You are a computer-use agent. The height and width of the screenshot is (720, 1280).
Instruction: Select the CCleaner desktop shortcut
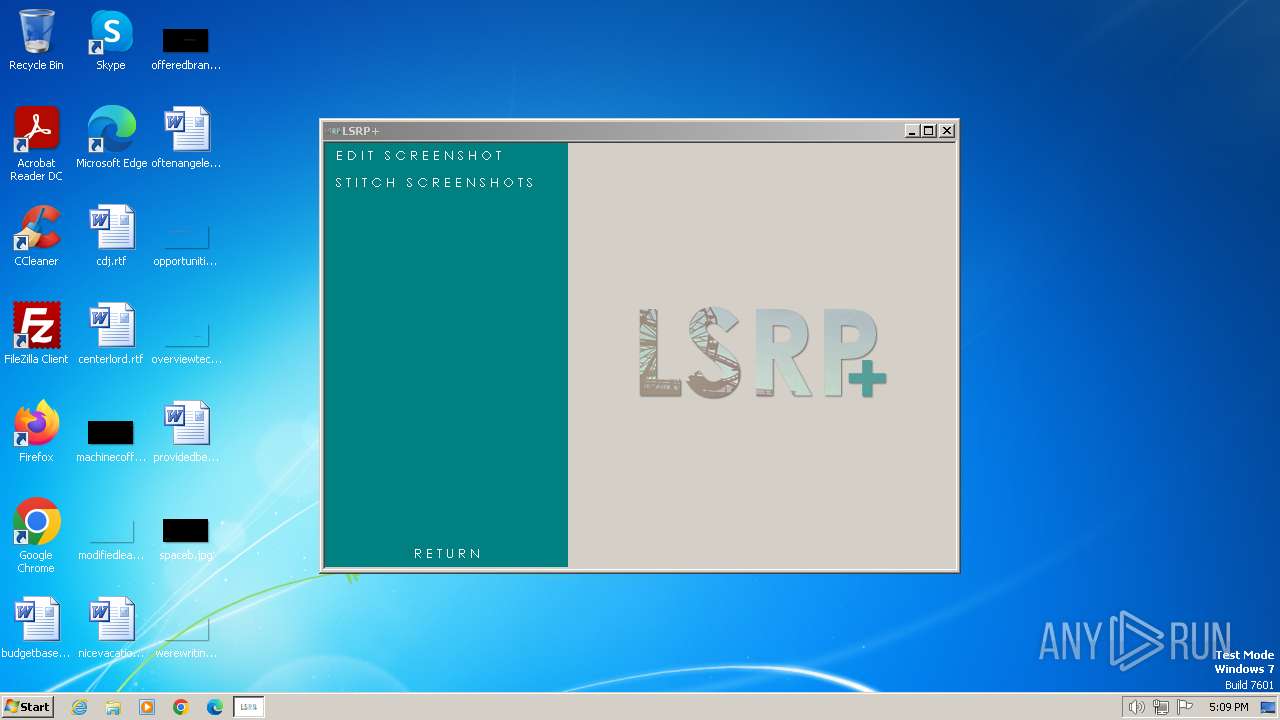coord(36,236)
